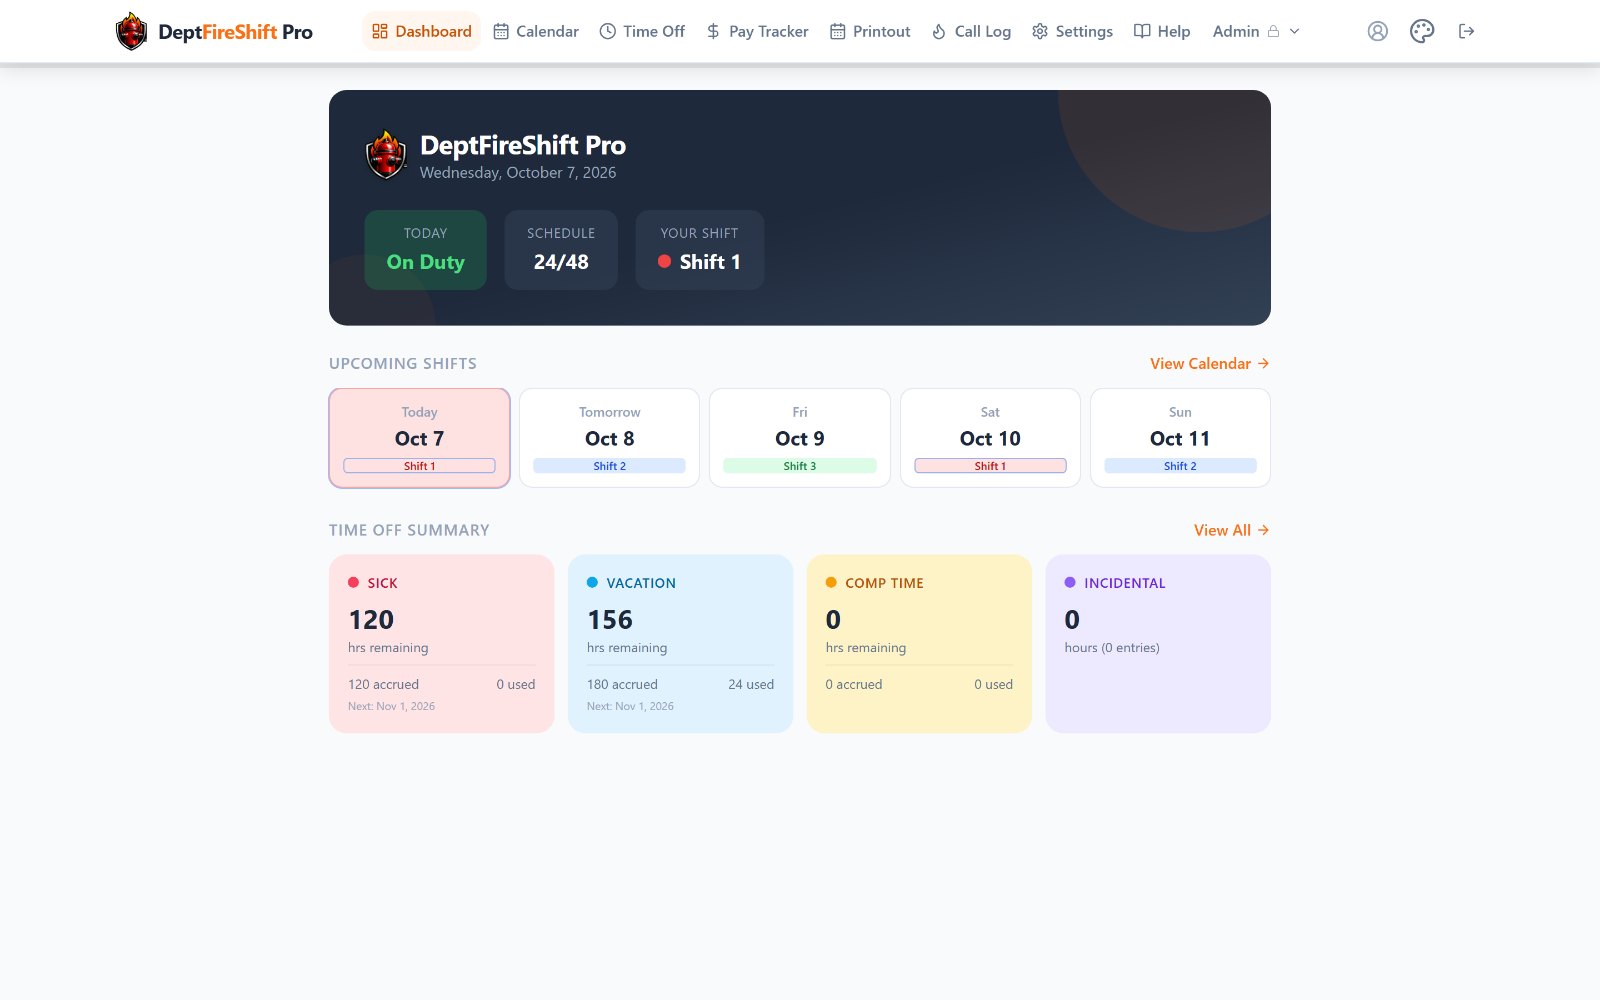Click the logout icon
1600x1000 pixels.
point(1467,31)
